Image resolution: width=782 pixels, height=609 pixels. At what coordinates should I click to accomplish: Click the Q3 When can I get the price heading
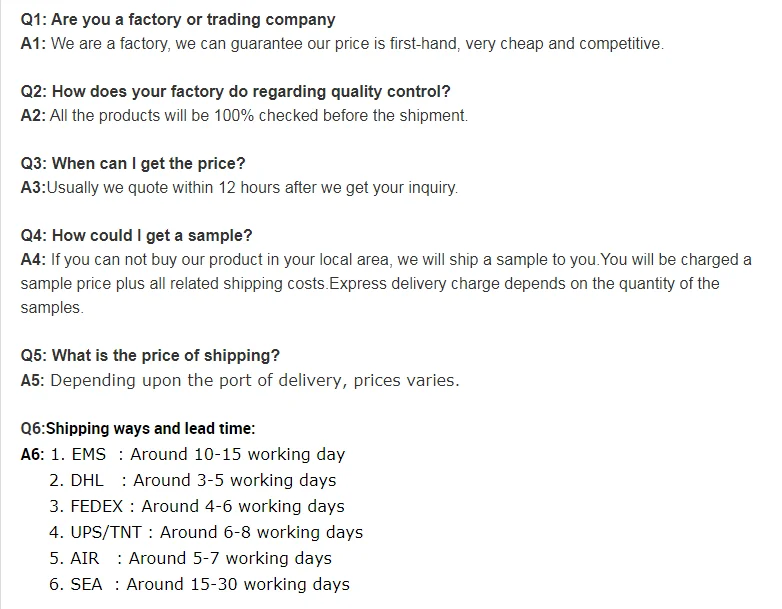pyautogui.click(x=133, y=164)
